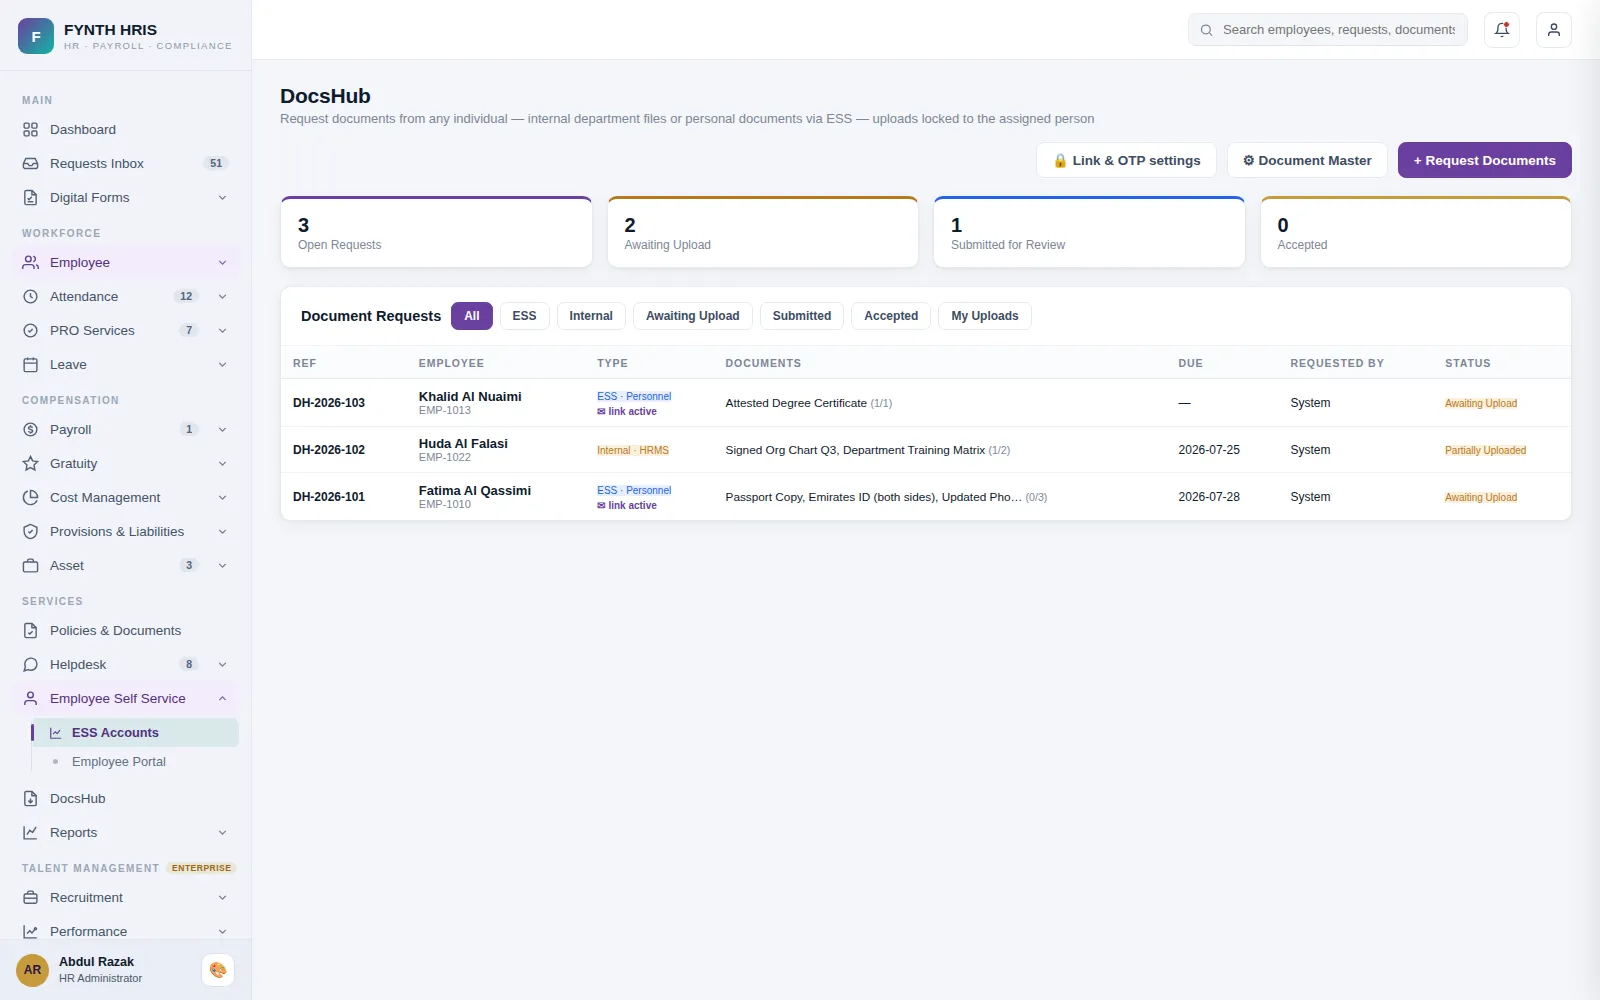This screenshot has width=1600, height=1000.
Task: Click the Provisions & Liabilities shield icon
Action: [31, 532]
